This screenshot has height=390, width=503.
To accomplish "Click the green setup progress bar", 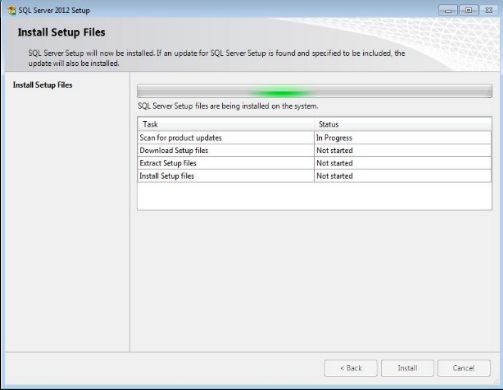I will (x=315, y=91).
